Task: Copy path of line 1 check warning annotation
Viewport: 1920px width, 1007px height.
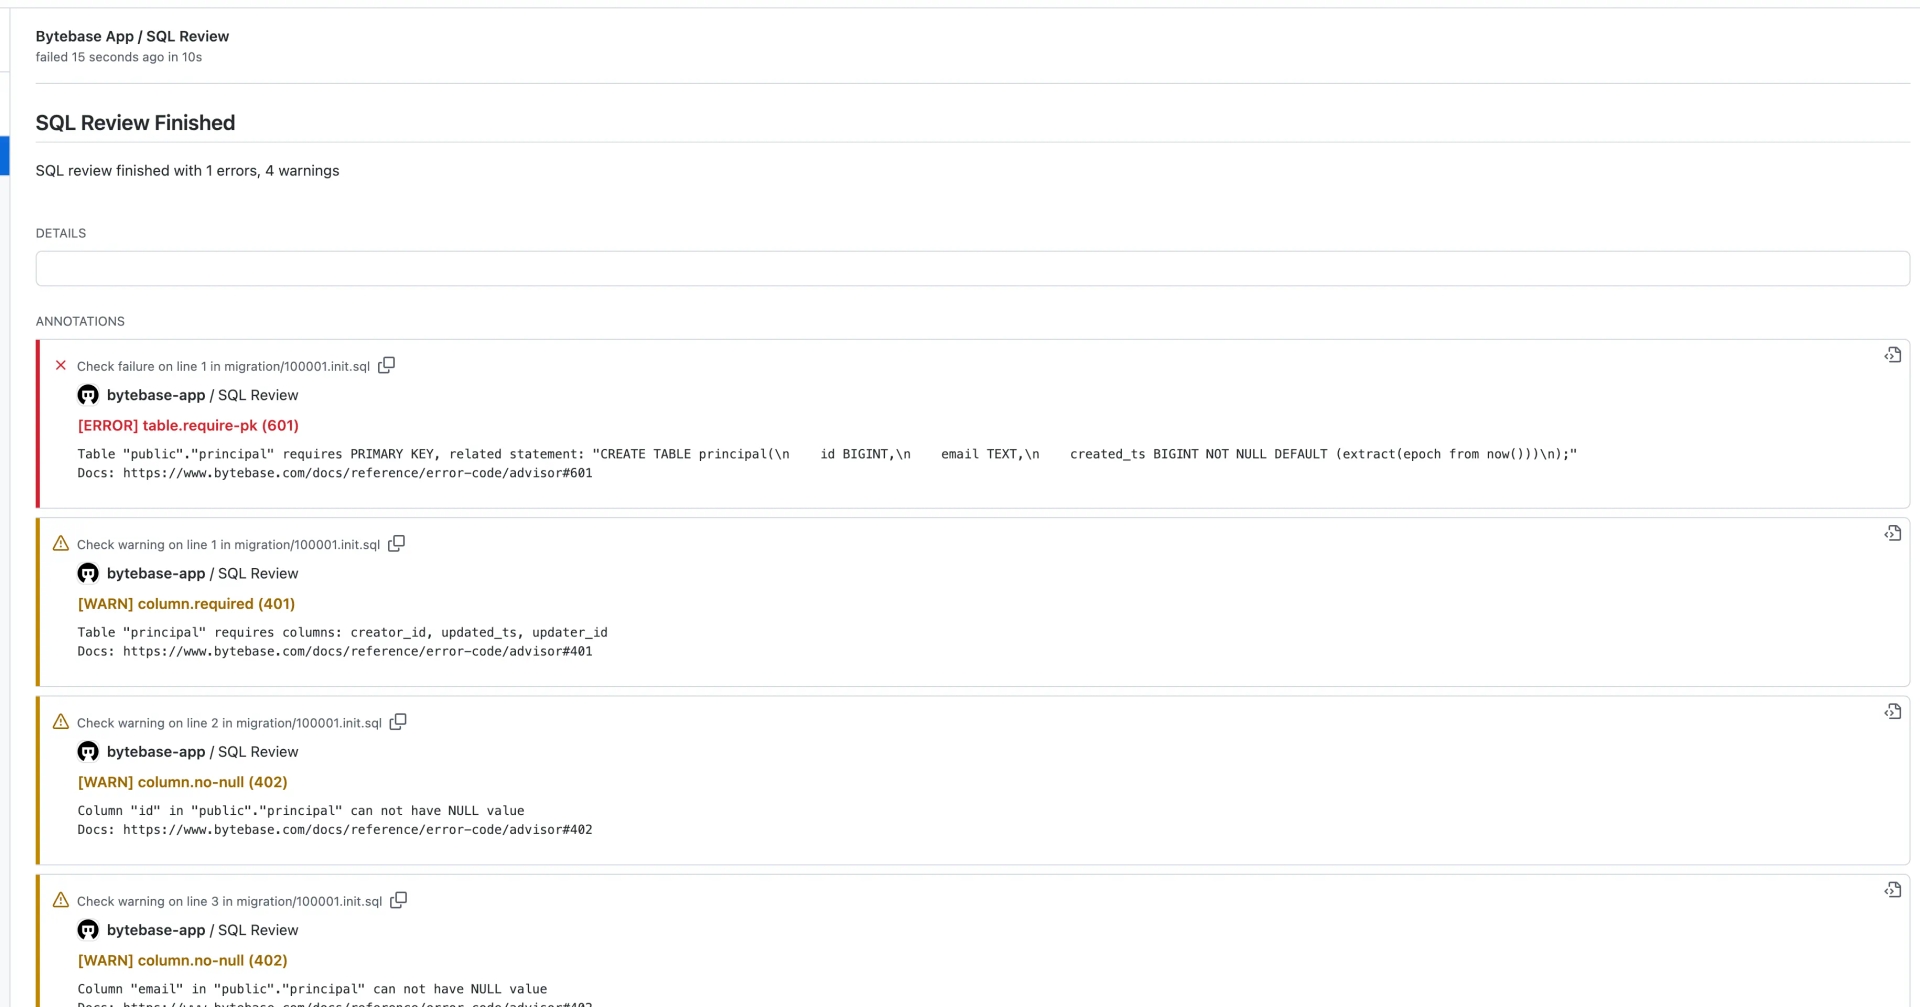Action: click(397, 543)
